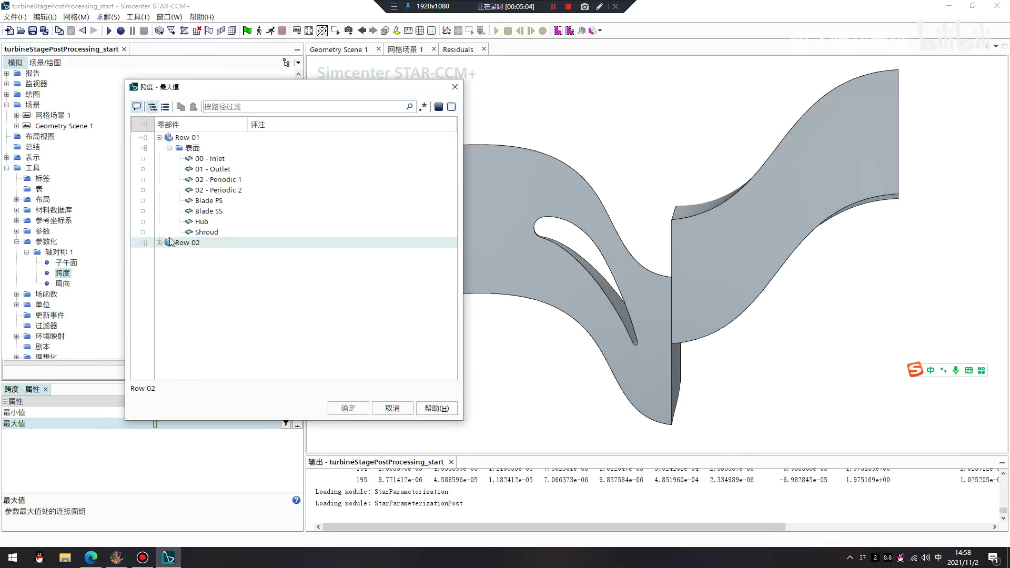
Task: Tick the checkbox for Hub
Action: click(x=143, y=222)
